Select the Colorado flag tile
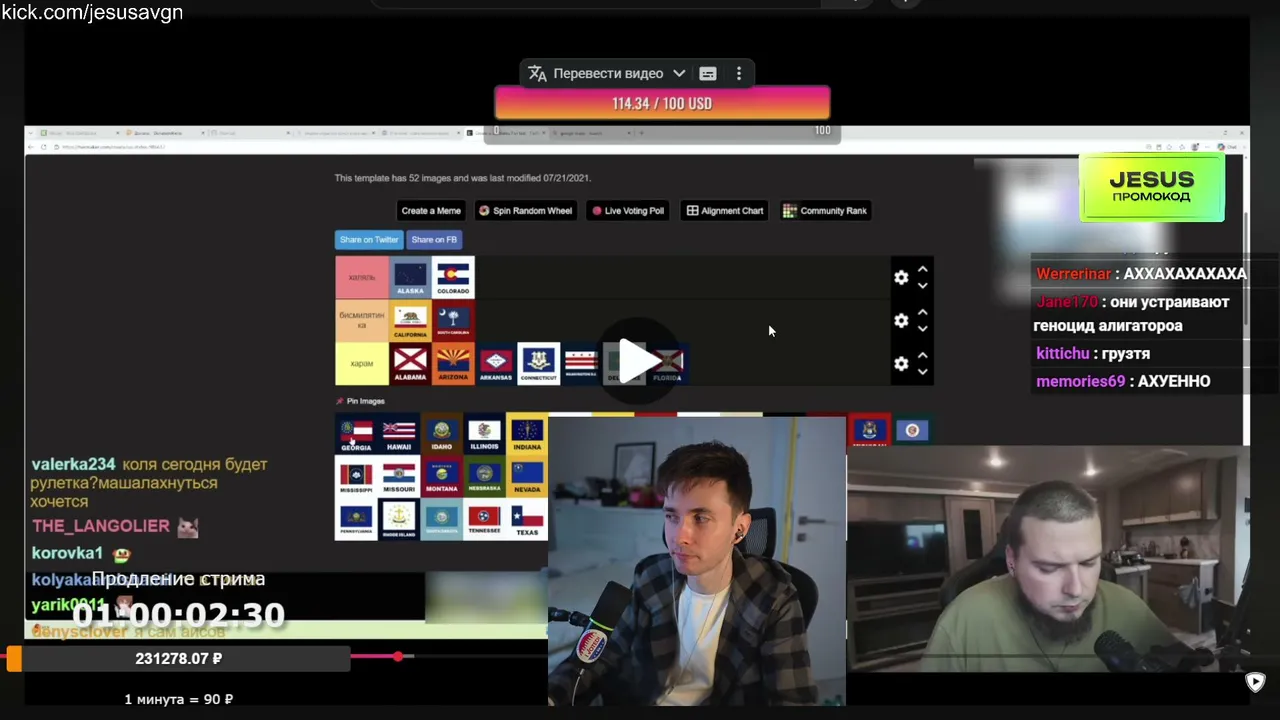This screenshot has width=1280, height=720. 453,278
